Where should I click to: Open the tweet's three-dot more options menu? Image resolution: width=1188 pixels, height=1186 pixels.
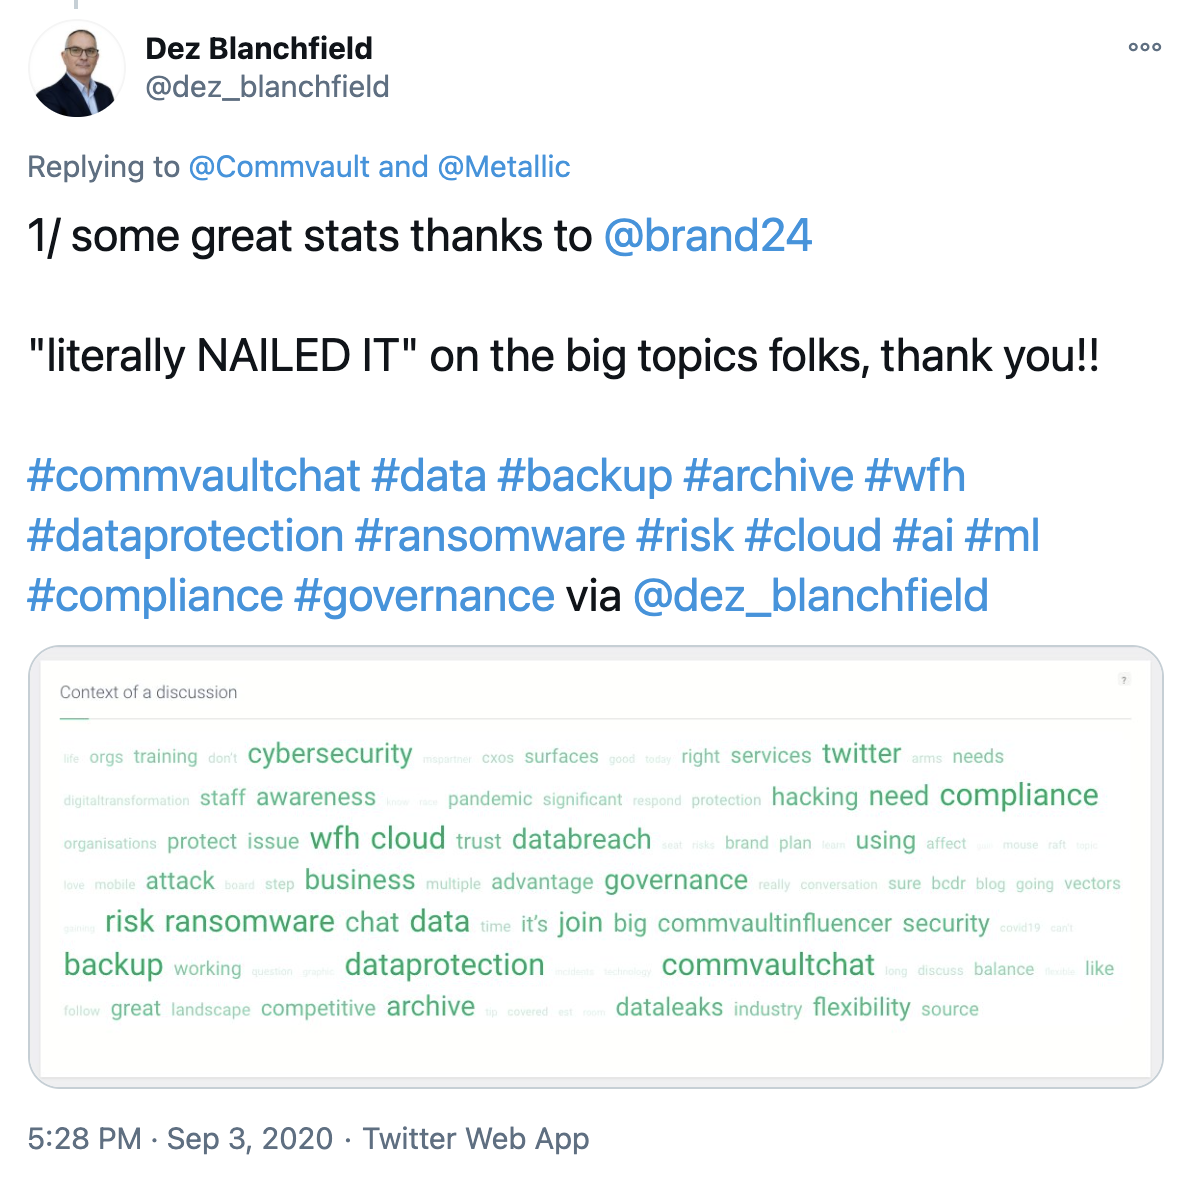tap(1144, 47)
